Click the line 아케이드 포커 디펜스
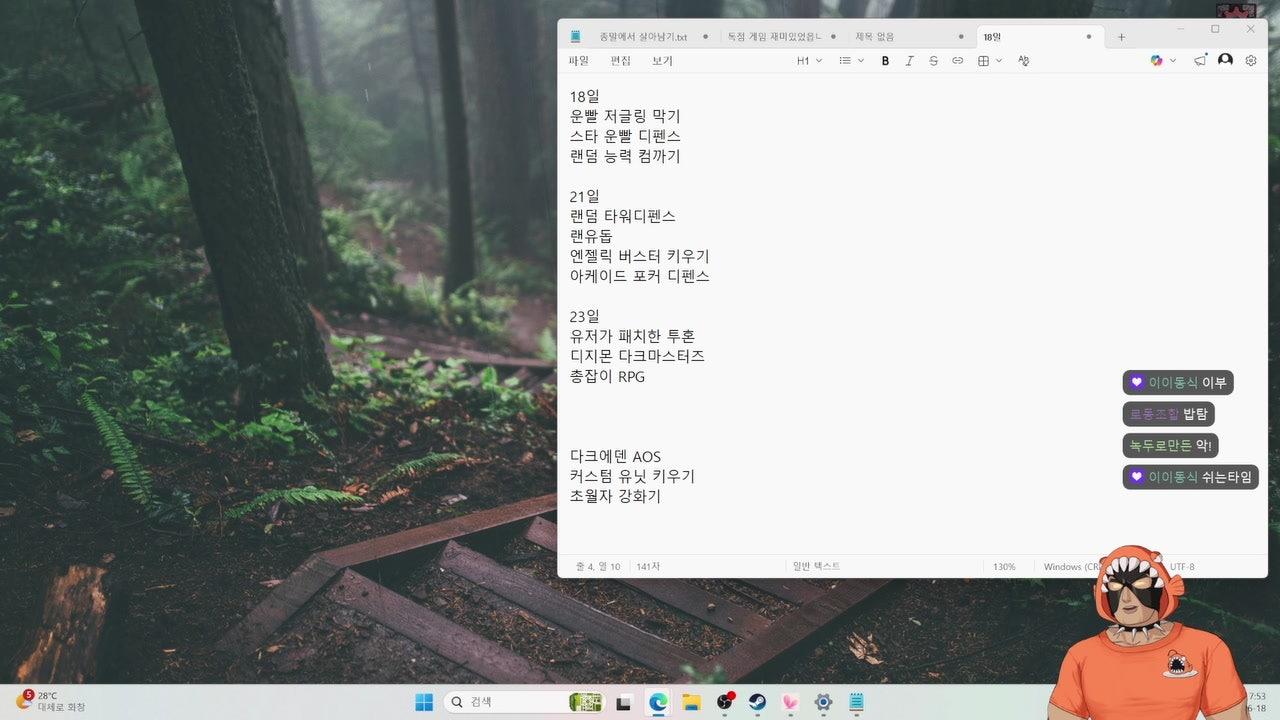Image resolution: width=1280 pixels, height=720 pixels. pyautogui.click(x=640, y=276)
